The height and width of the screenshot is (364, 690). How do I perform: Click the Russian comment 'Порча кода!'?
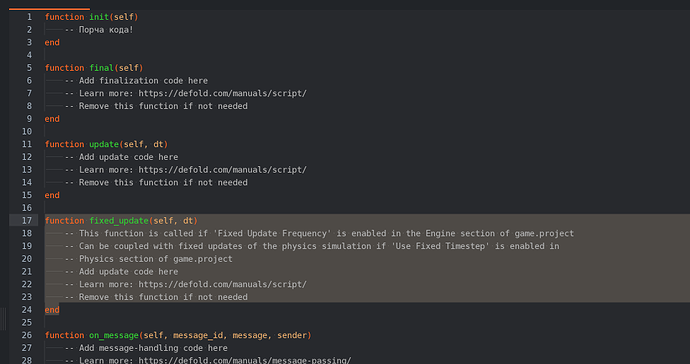[x=106, y=30]
